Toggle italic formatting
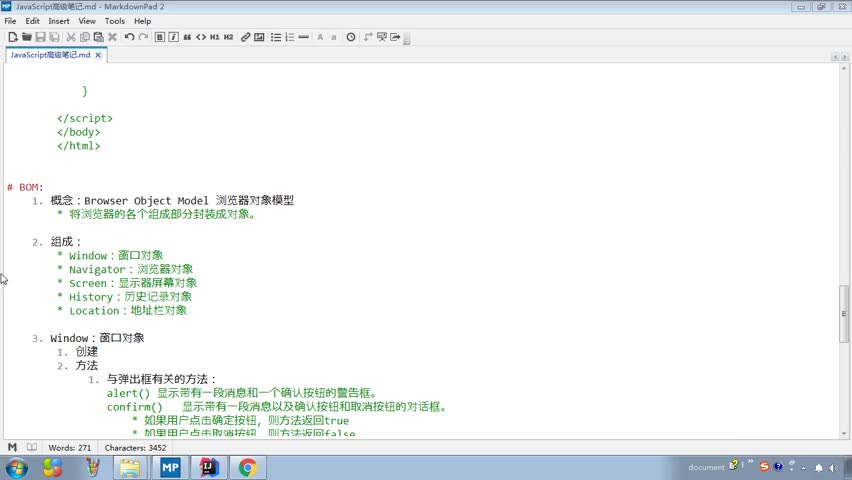 (173, 37)
